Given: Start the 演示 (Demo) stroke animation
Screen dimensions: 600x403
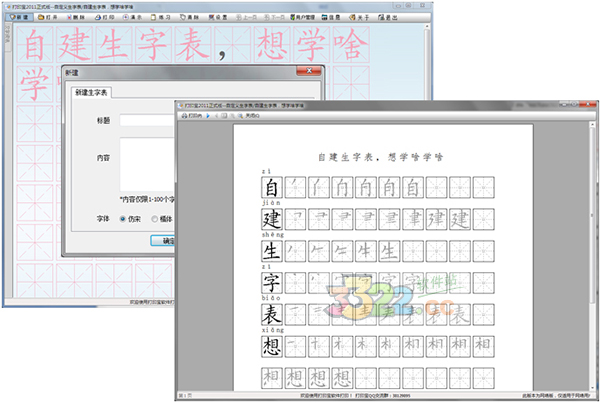Looking at the screenshot, I should point(132,17).
